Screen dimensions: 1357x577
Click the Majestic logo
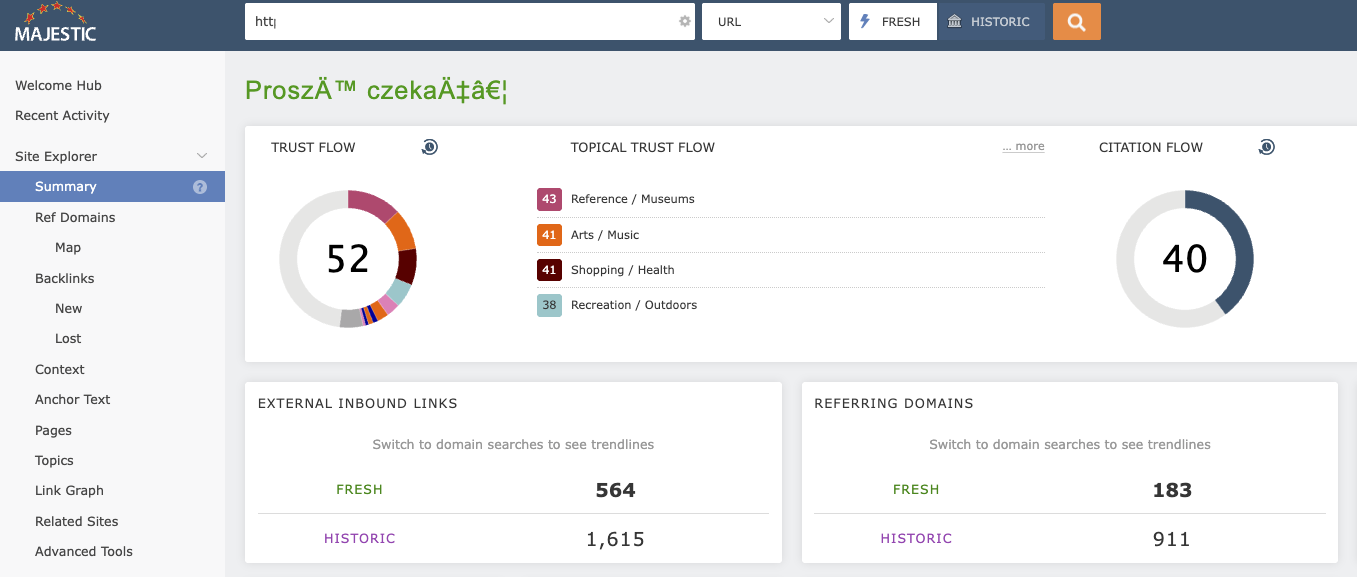(56, 24)
